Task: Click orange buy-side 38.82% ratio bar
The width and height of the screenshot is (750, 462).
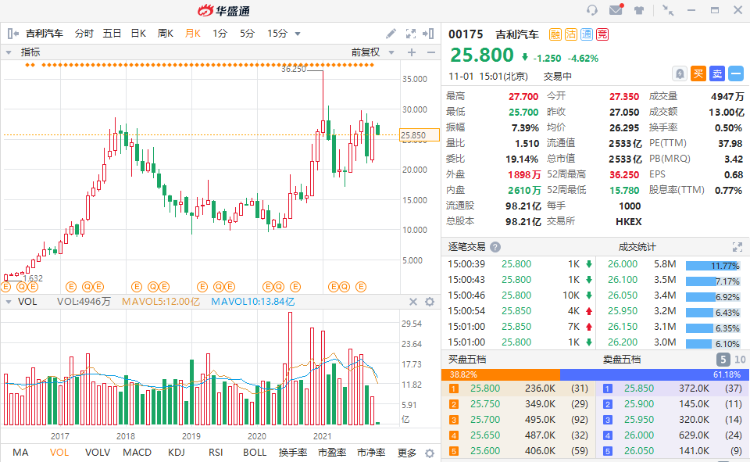Action: pyautogui.click(x=500, y=374)
